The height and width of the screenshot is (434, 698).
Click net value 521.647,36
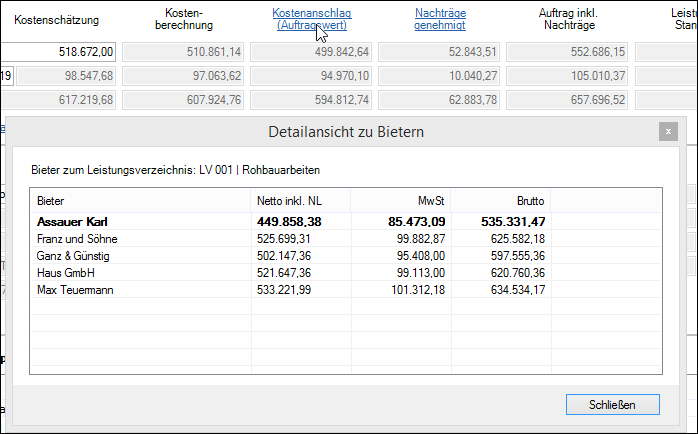[x=284, y=273]
